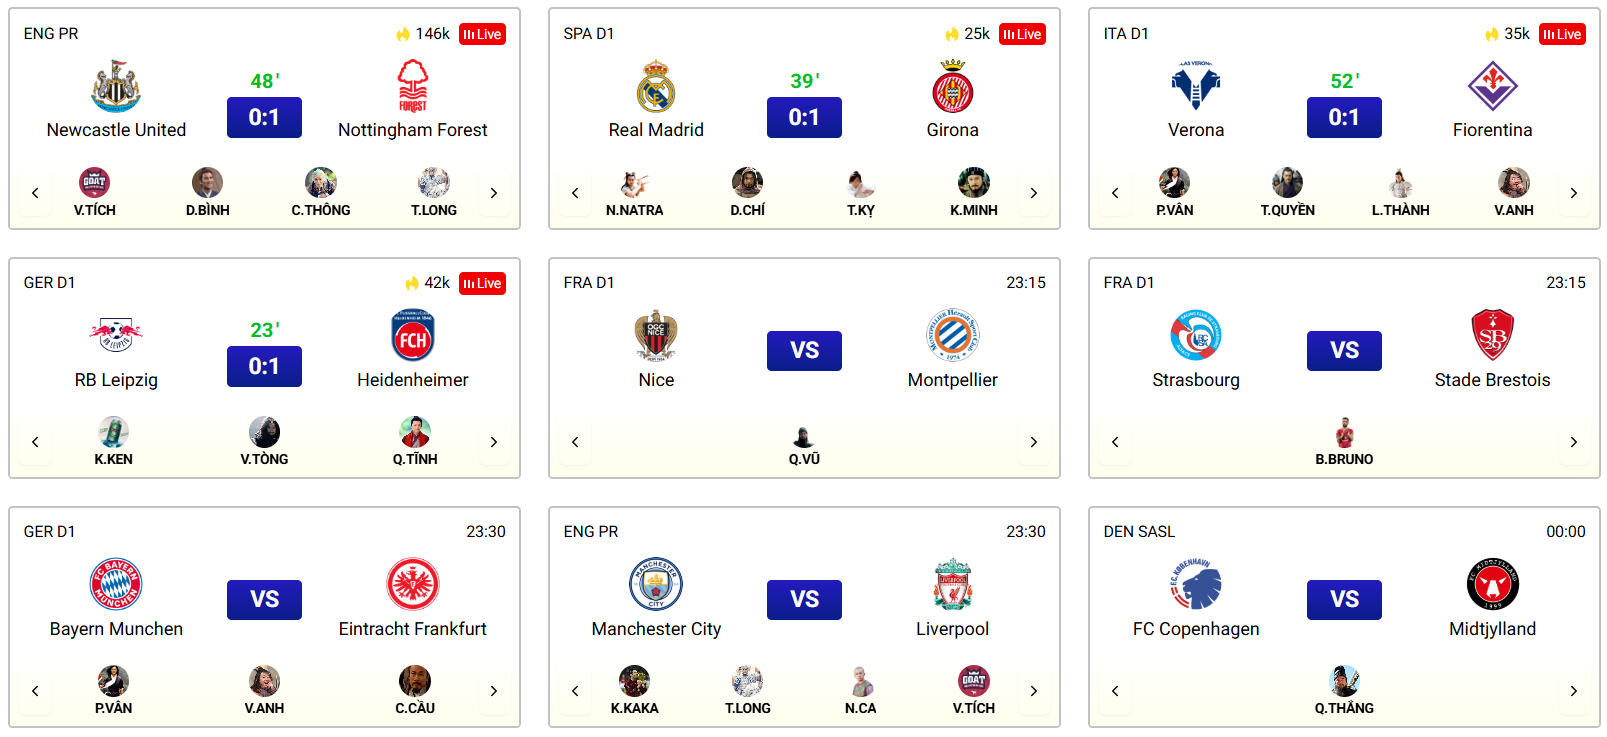Click the RB Leipzig club logo
This screenshot has height=737, width=1607.
[116, 335]
